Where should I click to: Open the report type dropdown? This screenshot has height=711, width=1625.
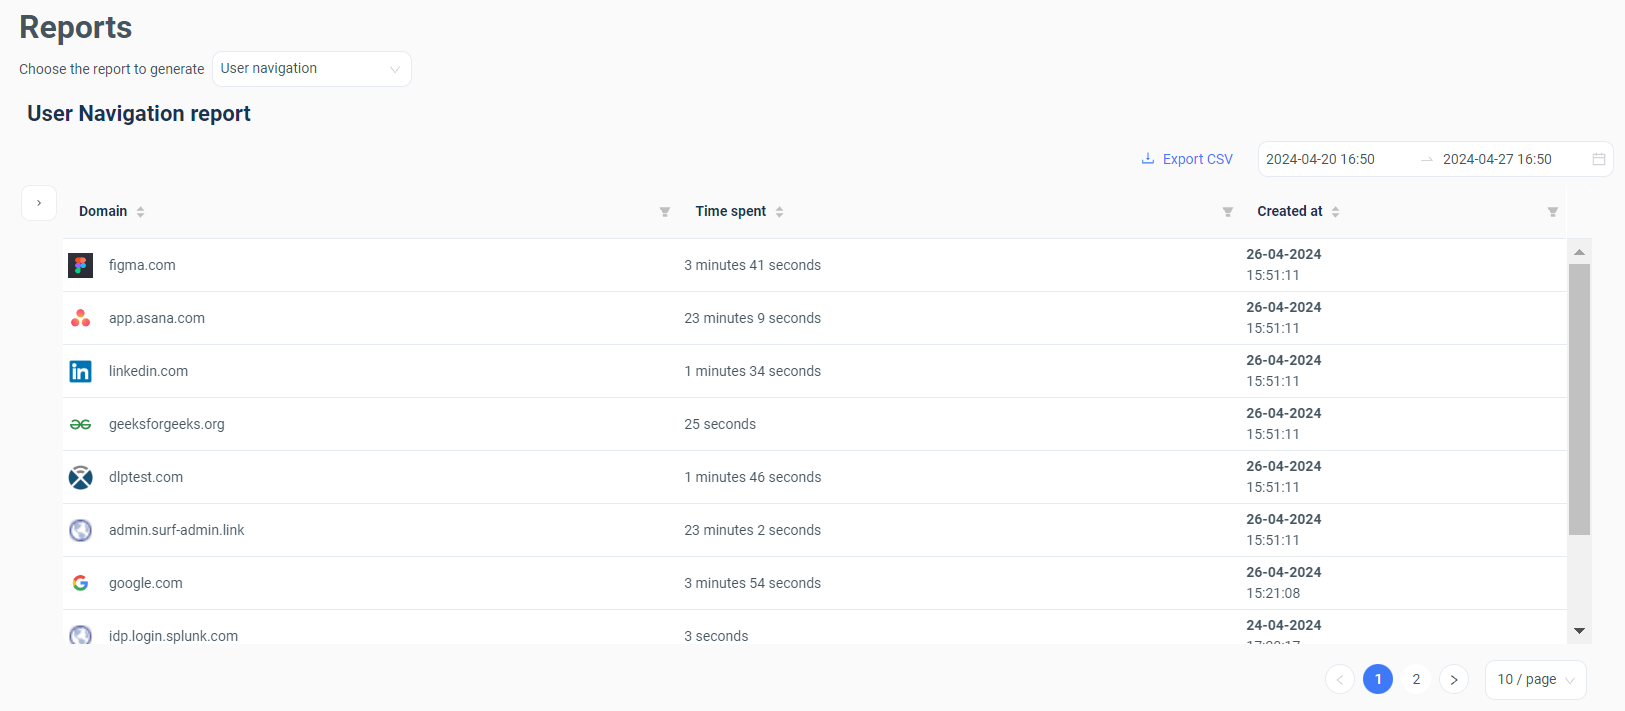pos(312,69)
